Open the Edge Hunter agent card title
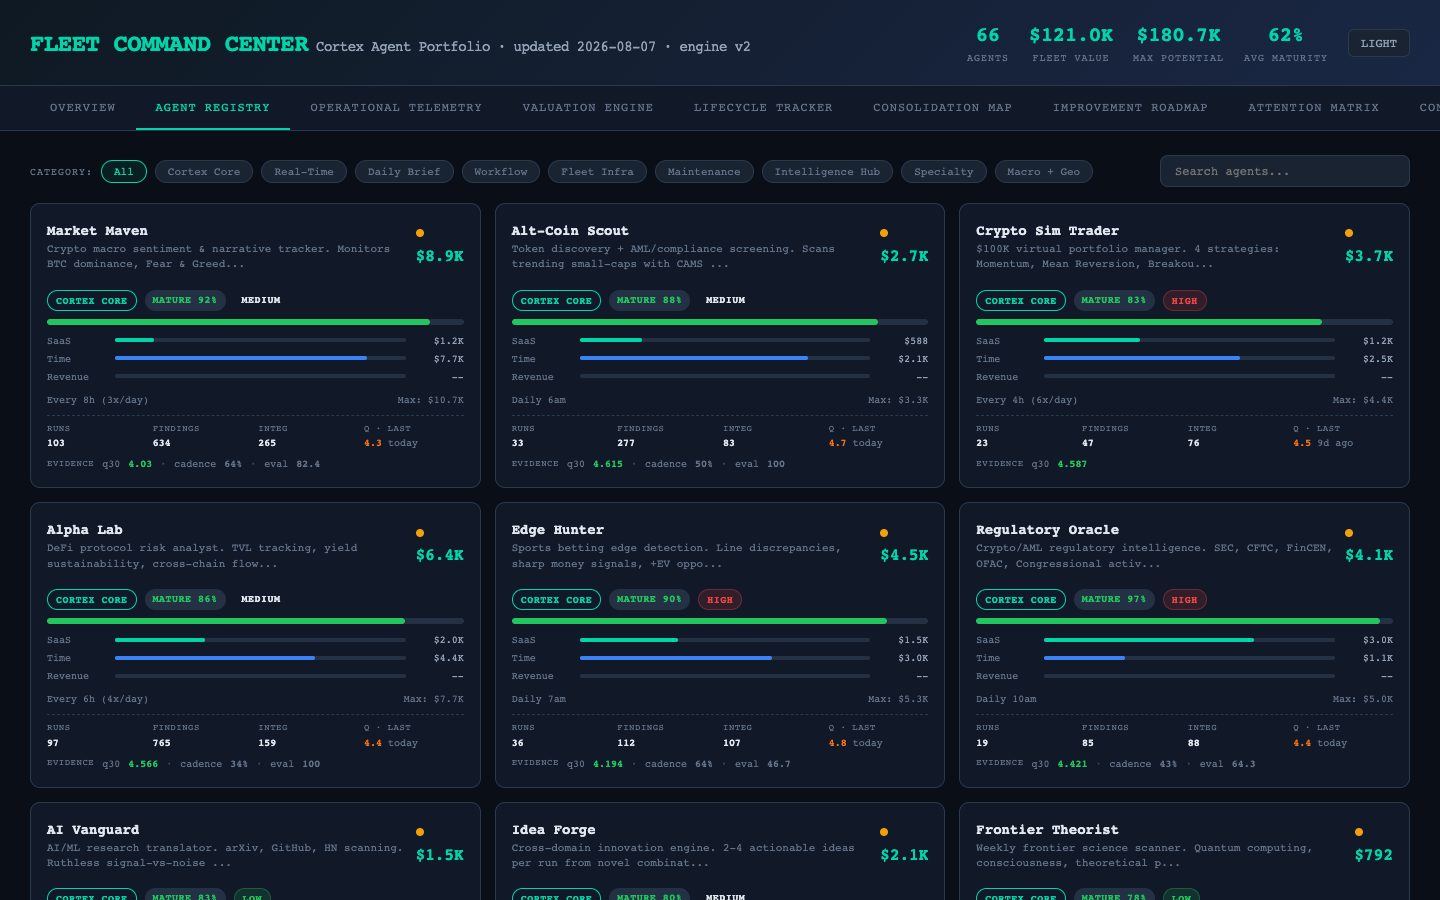 coord(558,530)
